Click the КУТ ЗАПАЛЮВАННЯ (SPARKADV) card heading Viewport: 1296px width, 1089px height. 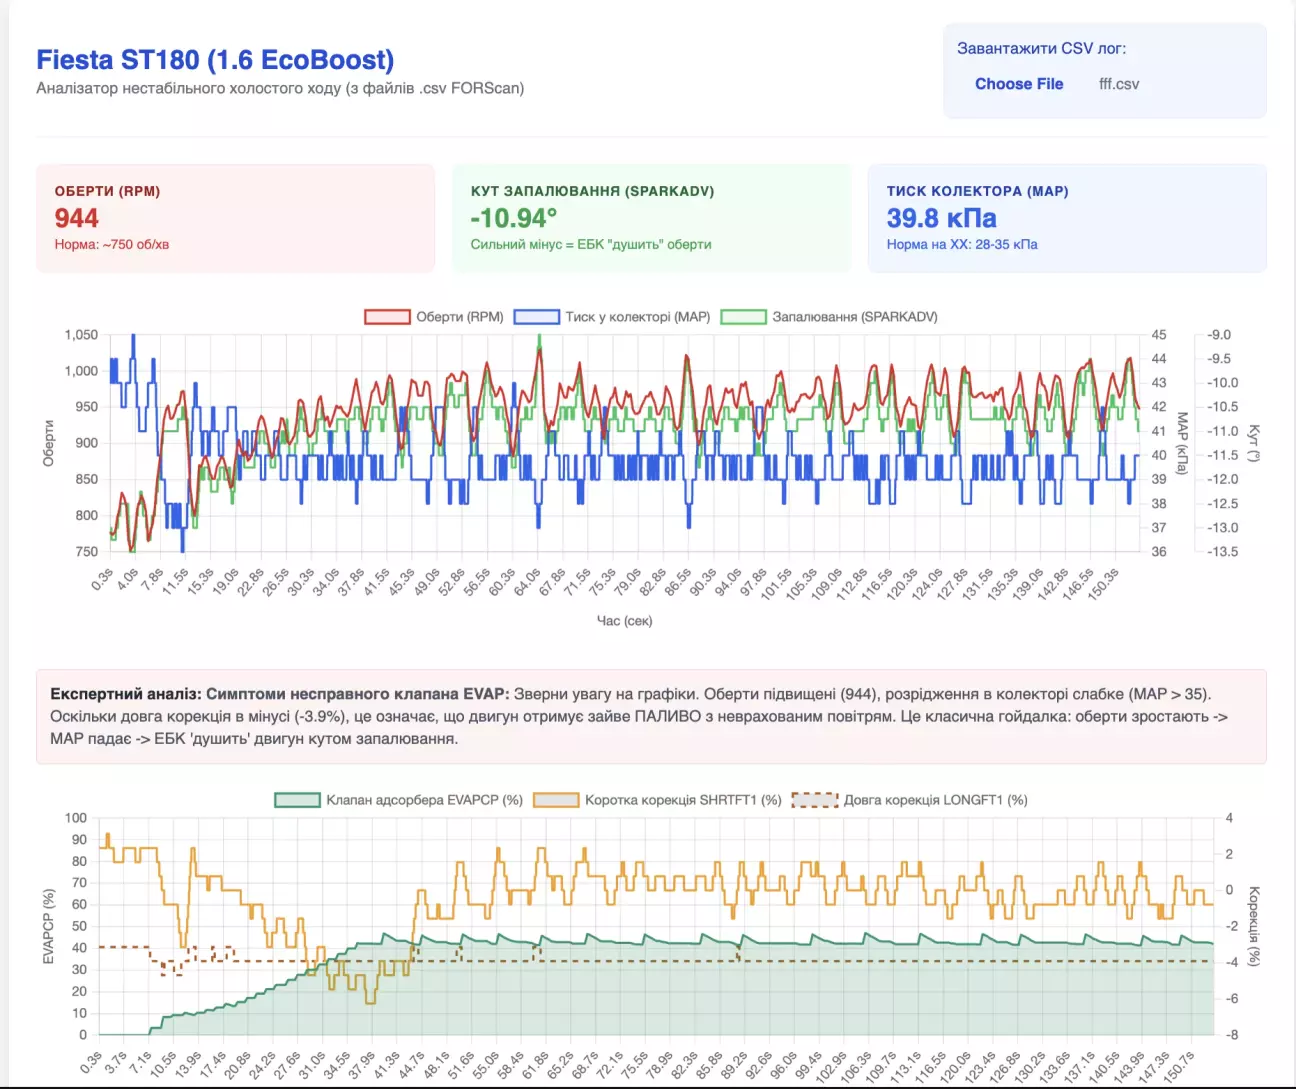click(x=592, y=191)
